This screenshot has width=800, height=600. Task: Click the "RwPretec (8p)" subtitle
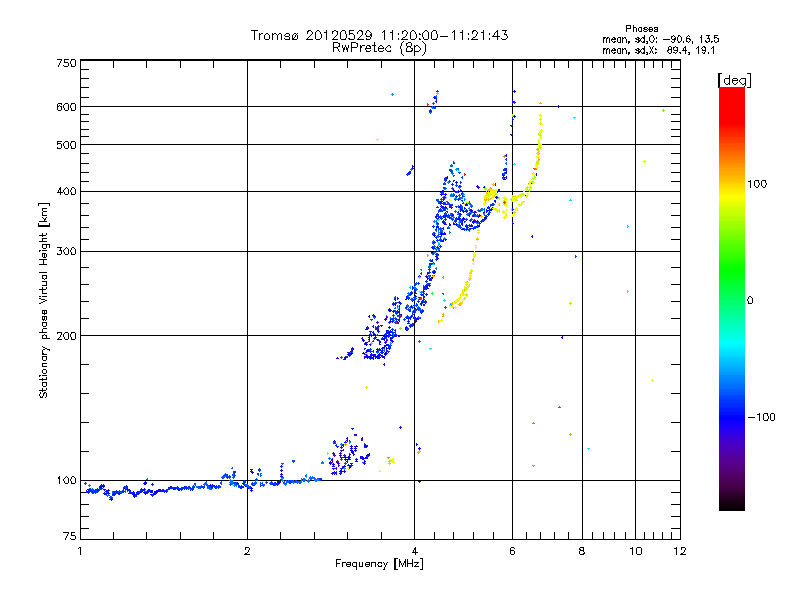(379, 48)
